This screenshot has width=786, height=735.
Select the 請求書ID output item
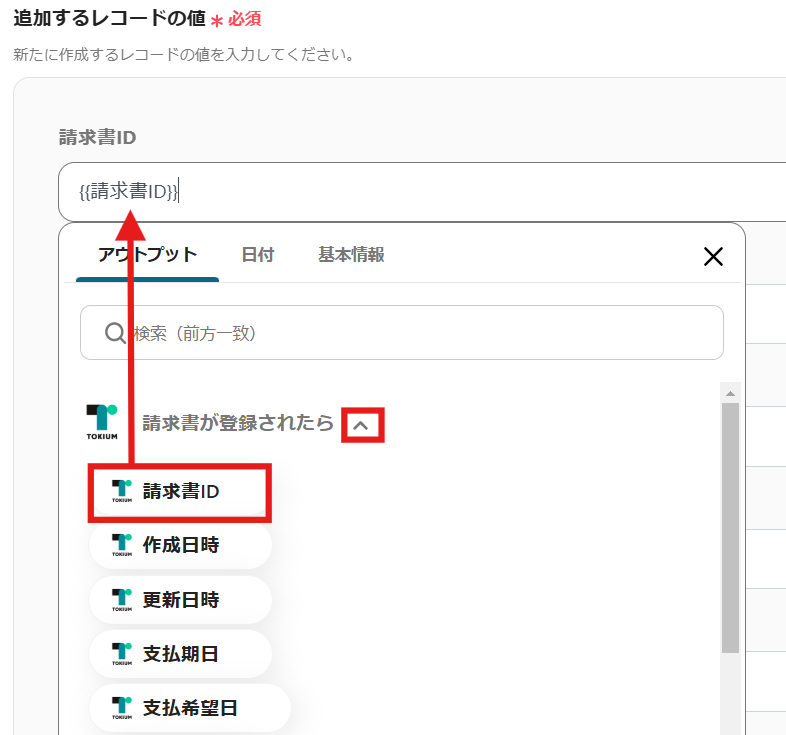tap(180, 492)
